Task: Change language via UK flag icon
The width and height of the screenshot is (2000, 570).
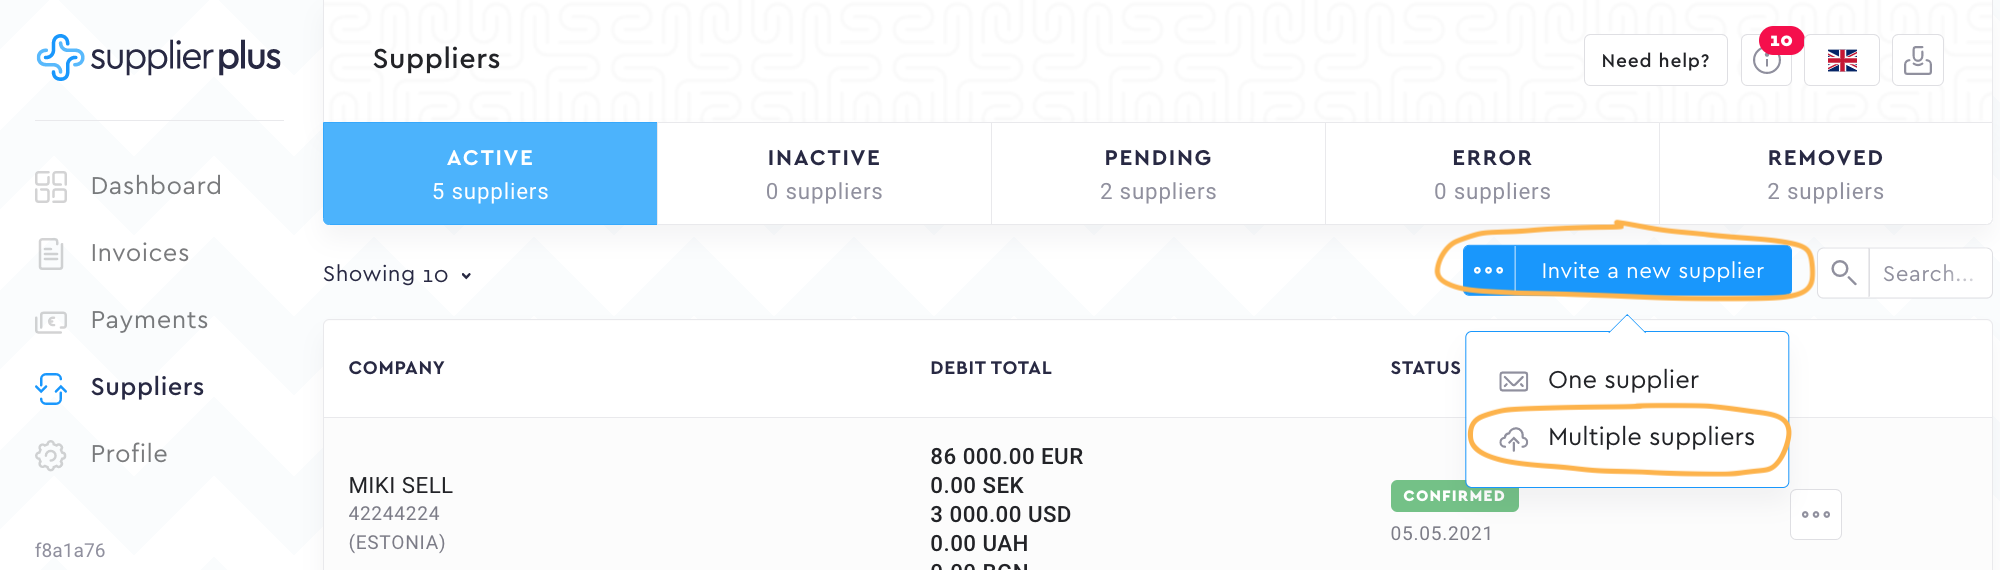Action: click(1842, 60)
